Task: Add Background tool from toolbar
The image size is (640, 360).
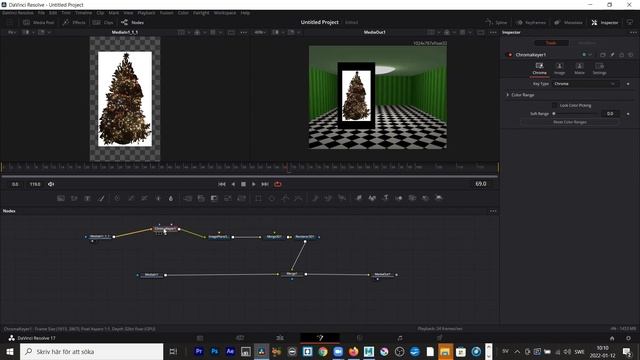Action: coord(61,198)
